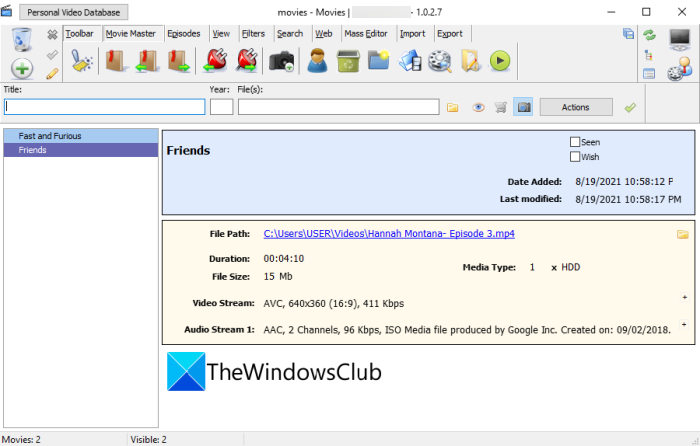Click the recycle bin delete icon
This screenshot has width=700, height=446.
(21, 39)
